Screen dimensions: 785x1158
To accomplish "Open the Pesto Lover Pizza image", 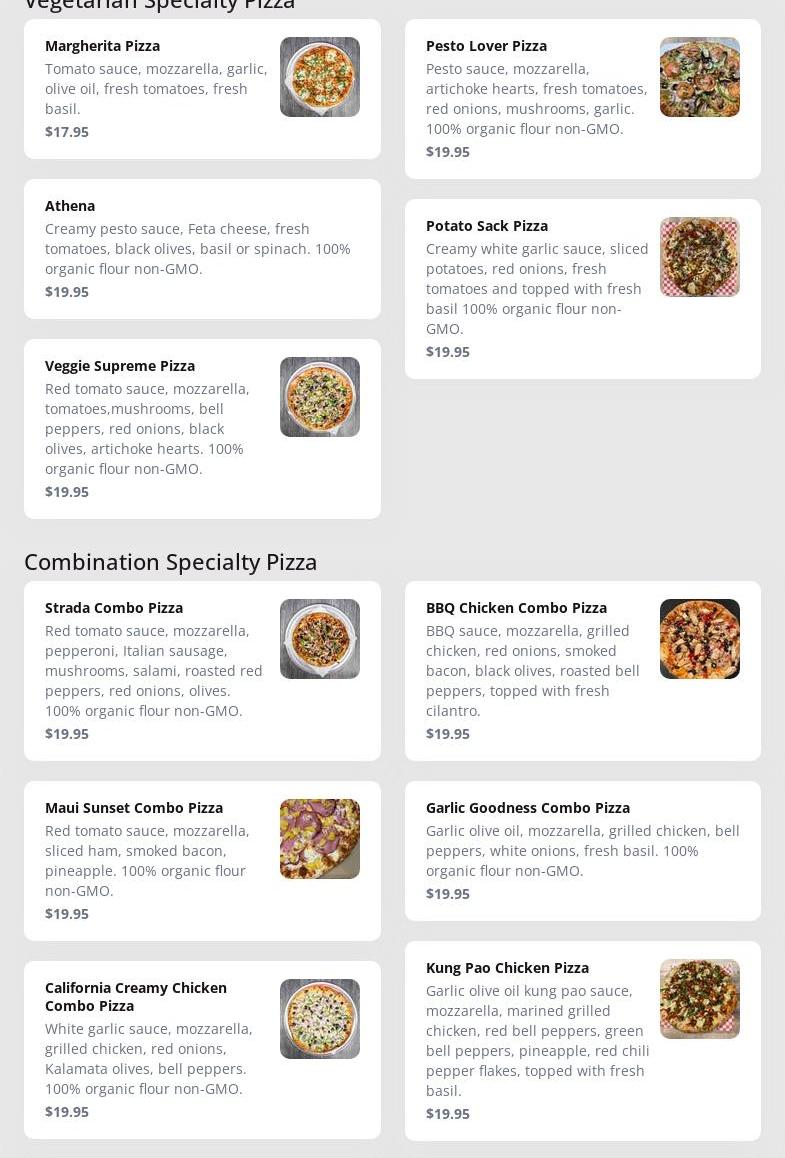I will click(x=699, y=77).
